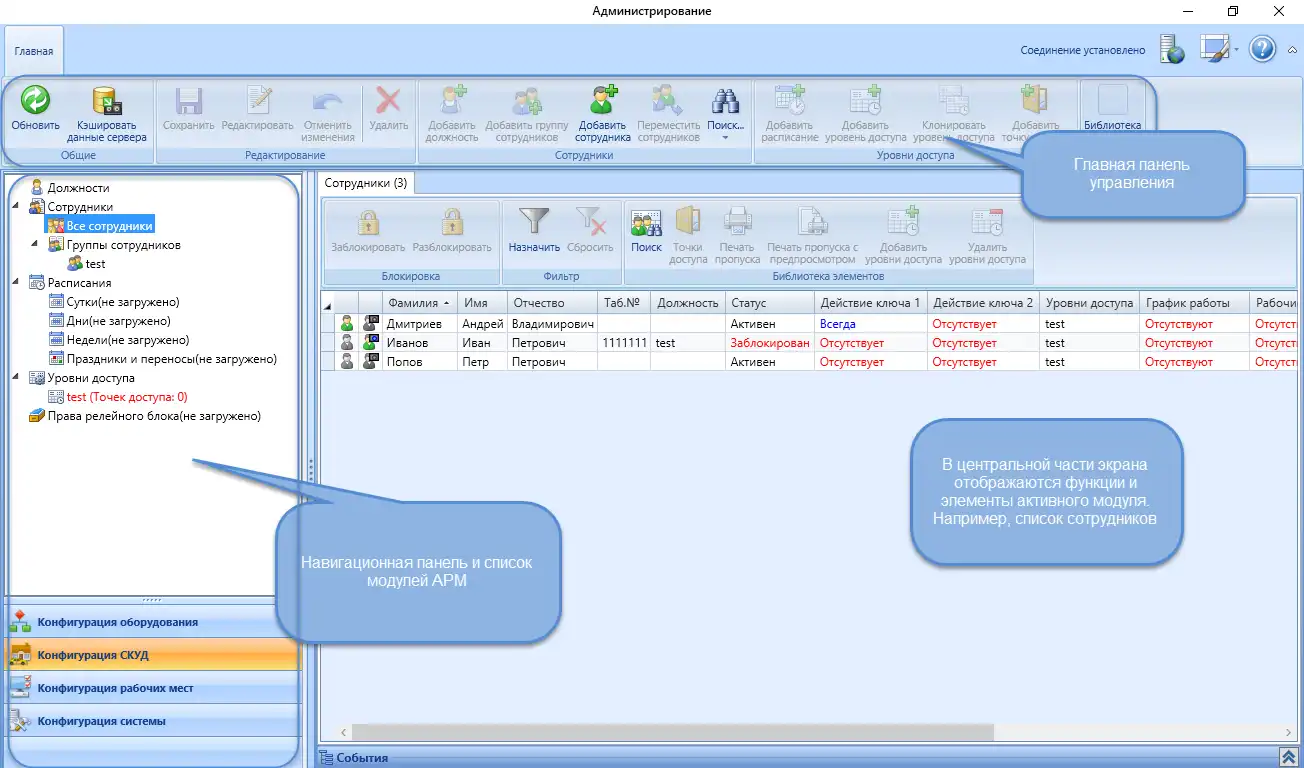Collapse the Группы сотрудников tree node

(35, 244)
